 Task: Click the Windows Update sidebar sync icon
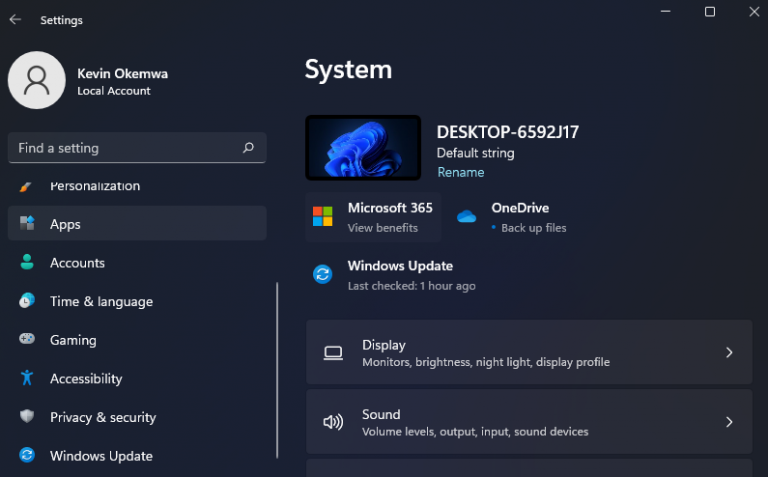pos(27,455)
